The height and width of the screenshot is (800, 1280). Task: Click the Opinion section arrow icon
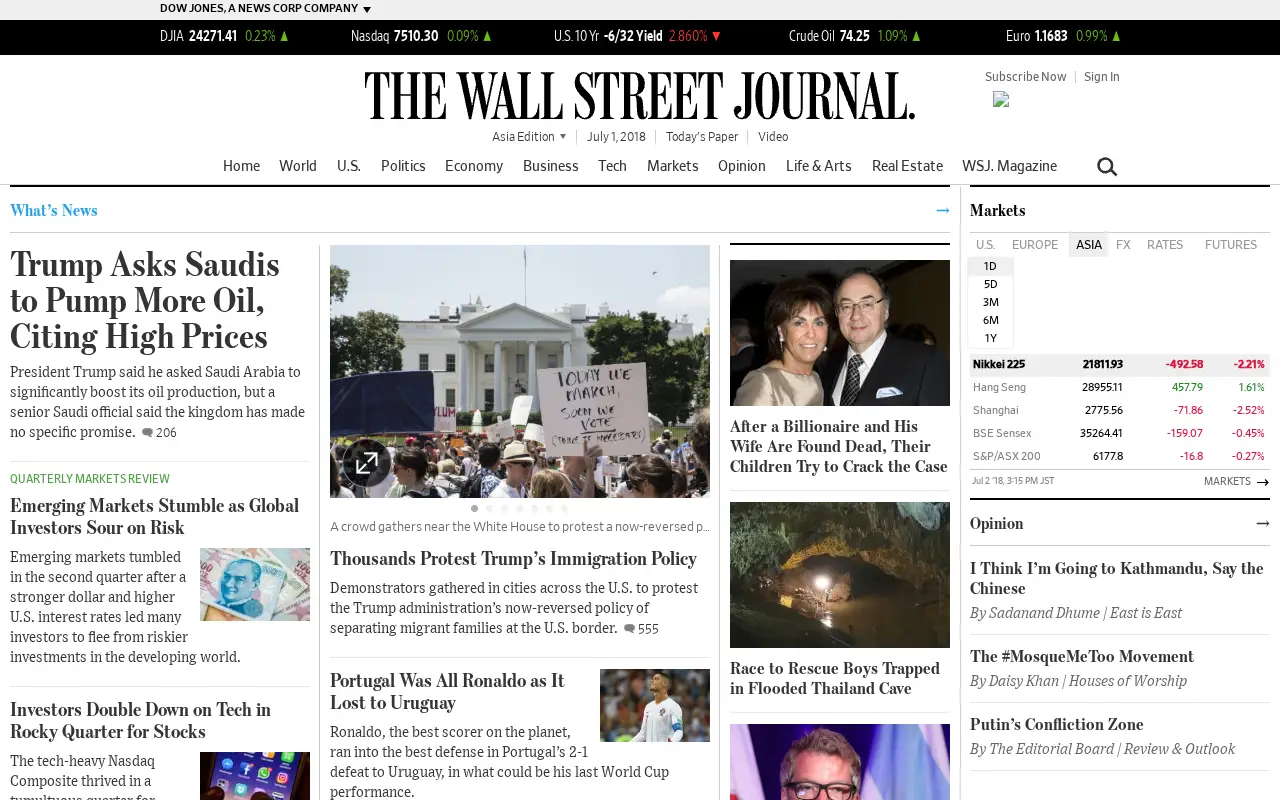tap(1262, 523)
